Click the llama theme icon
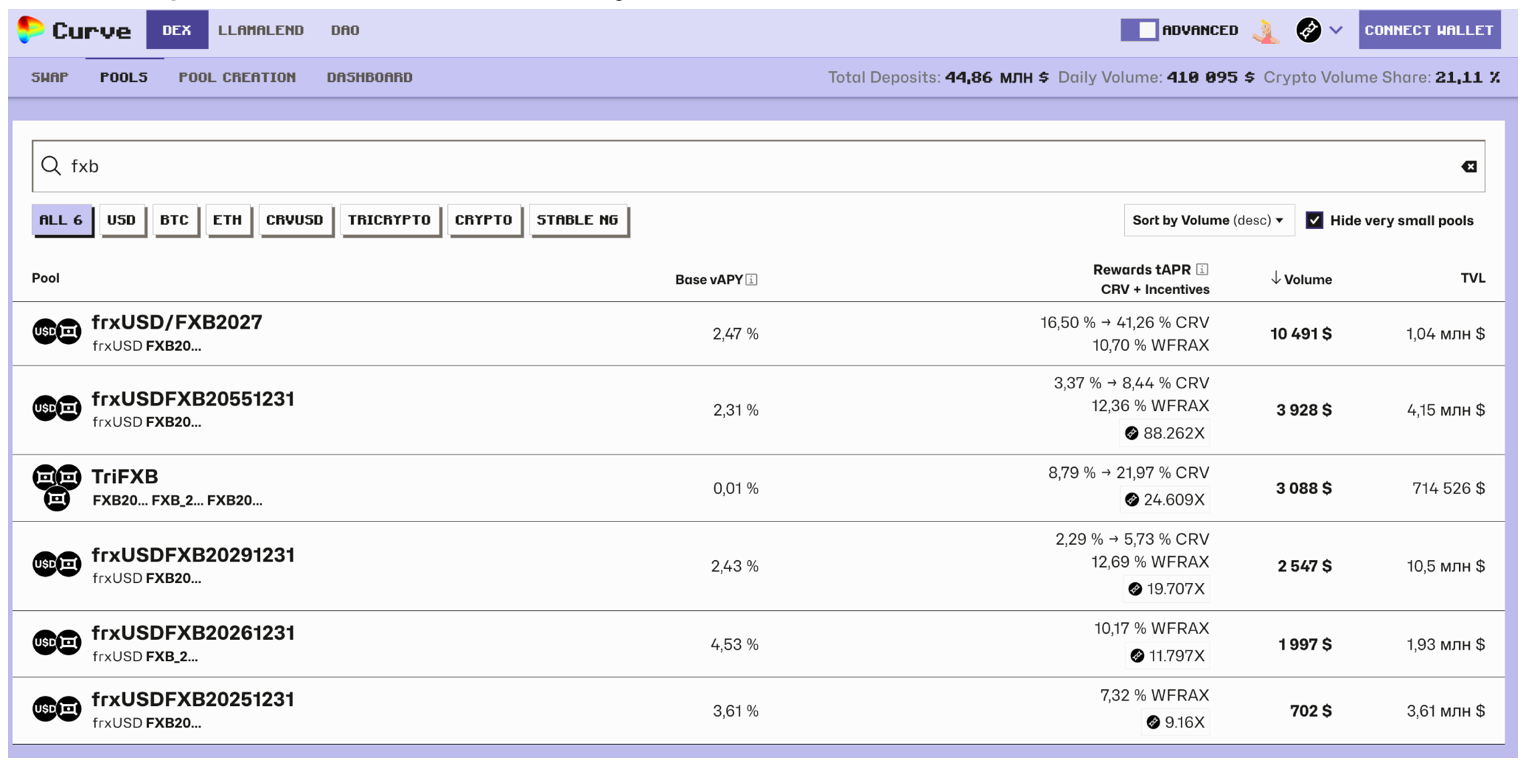 point(1266,31)
